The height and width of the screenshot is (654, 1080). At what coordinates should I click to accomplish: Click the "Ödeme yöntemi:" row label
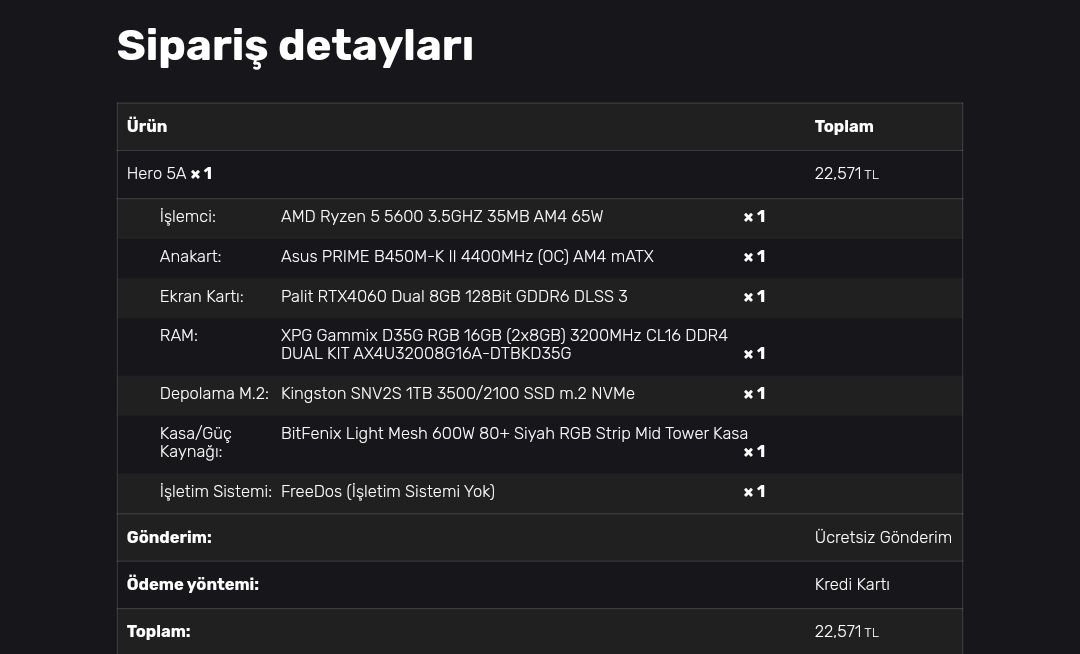[x=193, y=585]
